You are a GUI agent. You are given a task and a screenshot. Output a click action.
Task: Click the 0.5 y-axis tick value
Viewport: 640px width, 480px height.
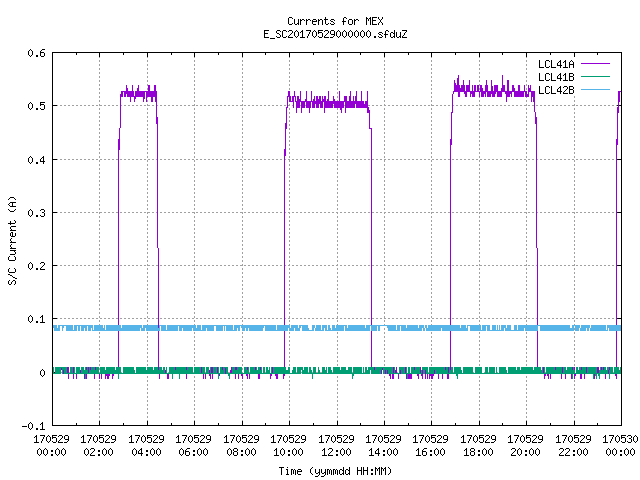[36, 106]
